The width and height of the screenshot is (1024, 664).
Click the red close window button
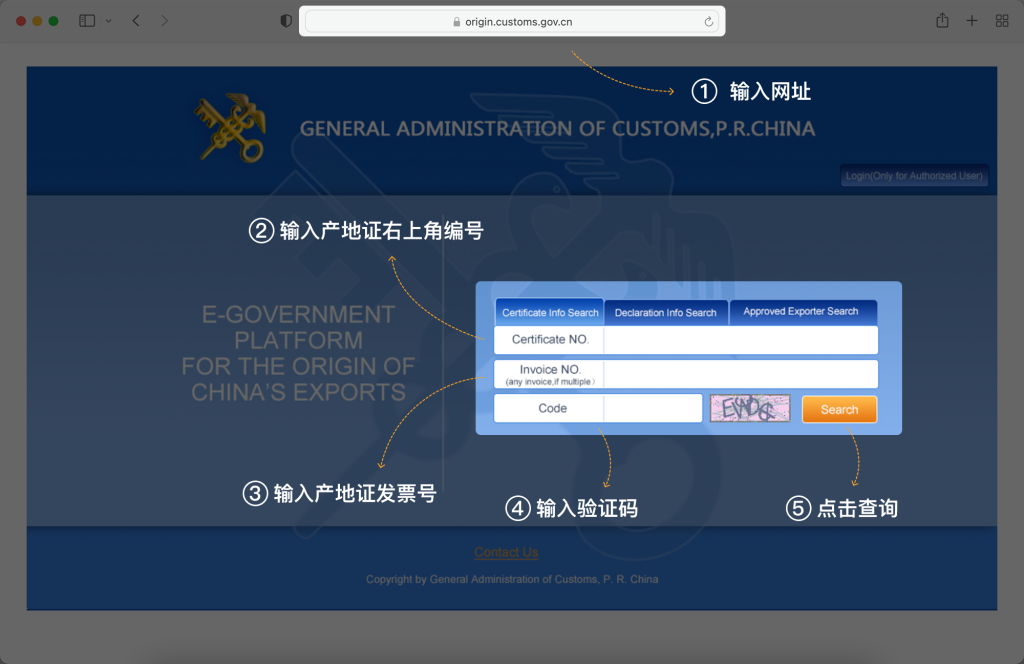point(21,21)
